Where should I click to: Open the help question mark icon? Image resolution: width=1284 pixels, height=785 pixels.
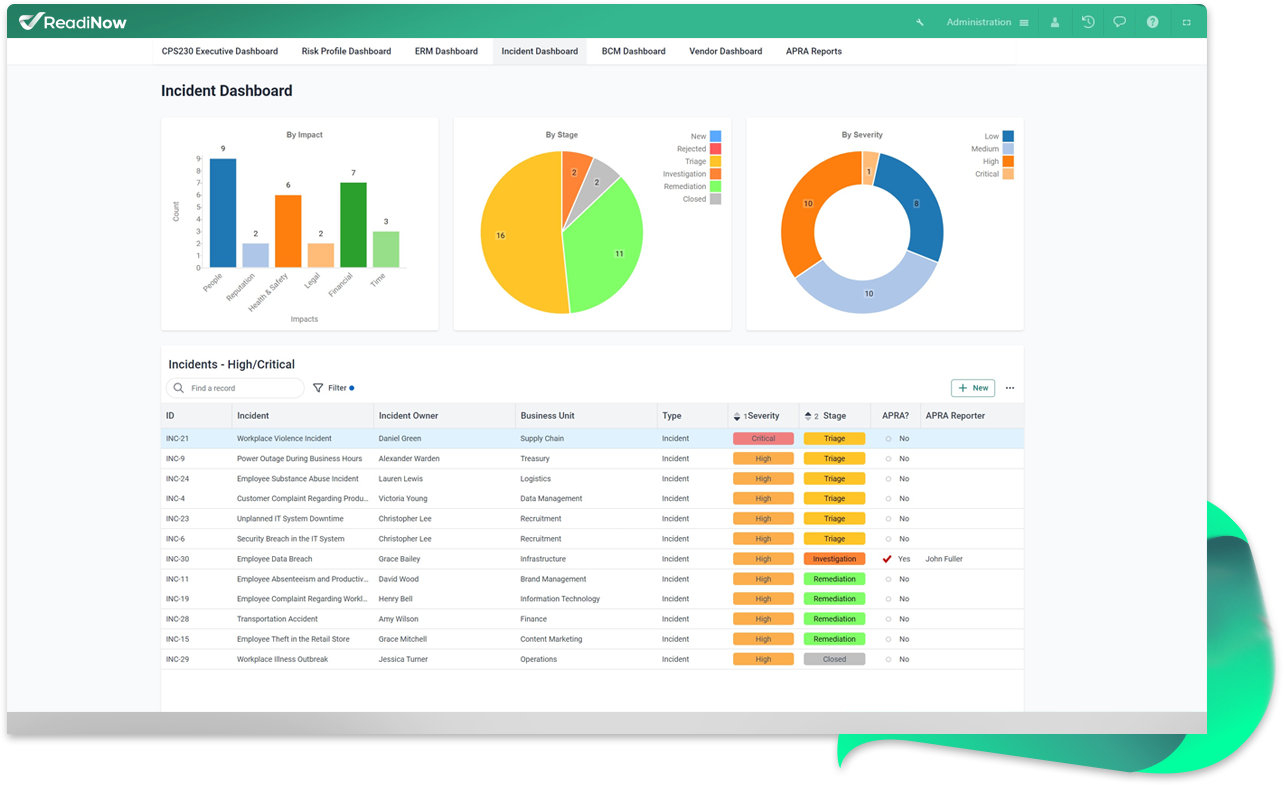1153,22
